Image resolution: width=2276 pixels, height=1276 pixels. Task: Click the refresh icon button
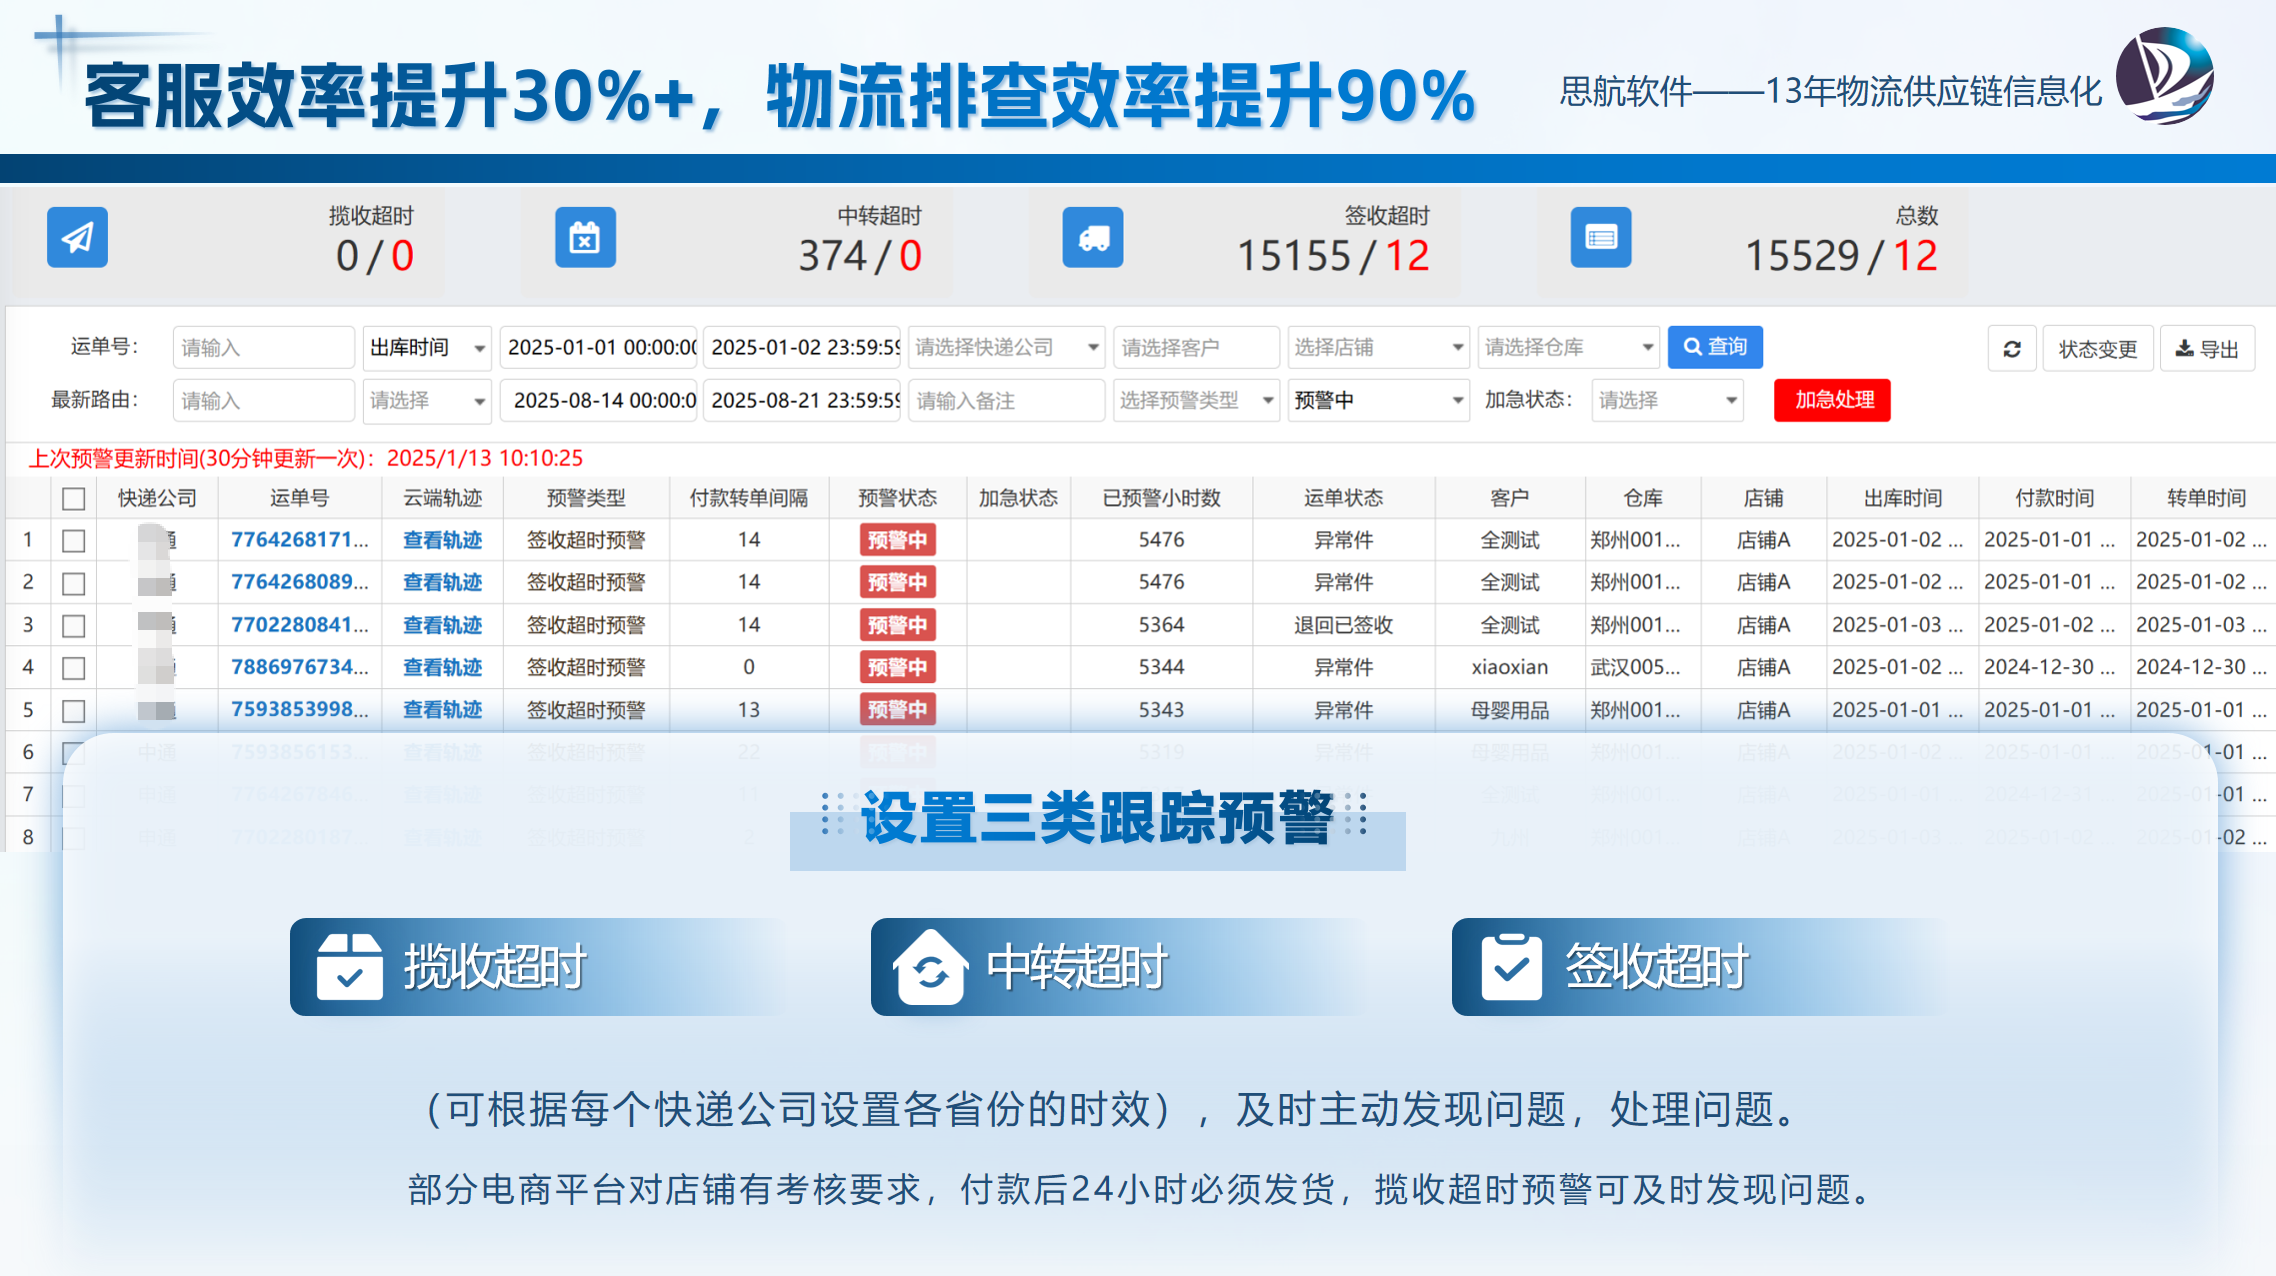pyautogui.click(x=2012, y=349)
